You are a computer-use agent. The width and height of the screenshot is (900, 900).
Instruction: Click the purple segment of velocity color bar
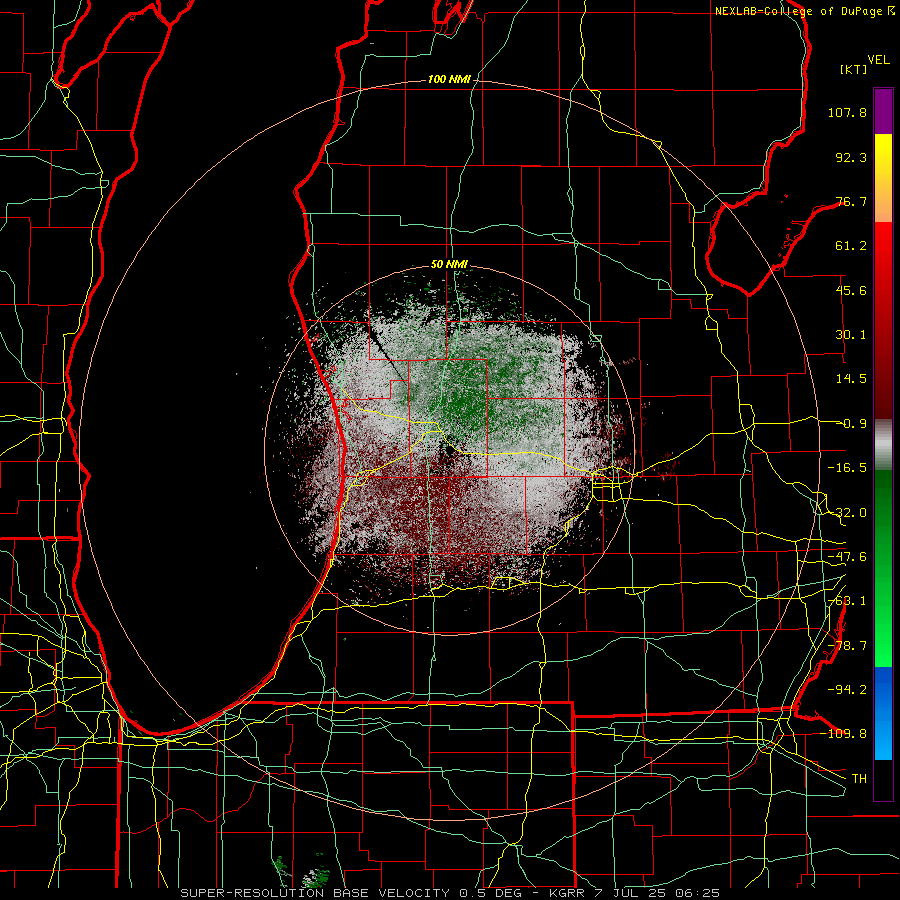click(883, 111)
